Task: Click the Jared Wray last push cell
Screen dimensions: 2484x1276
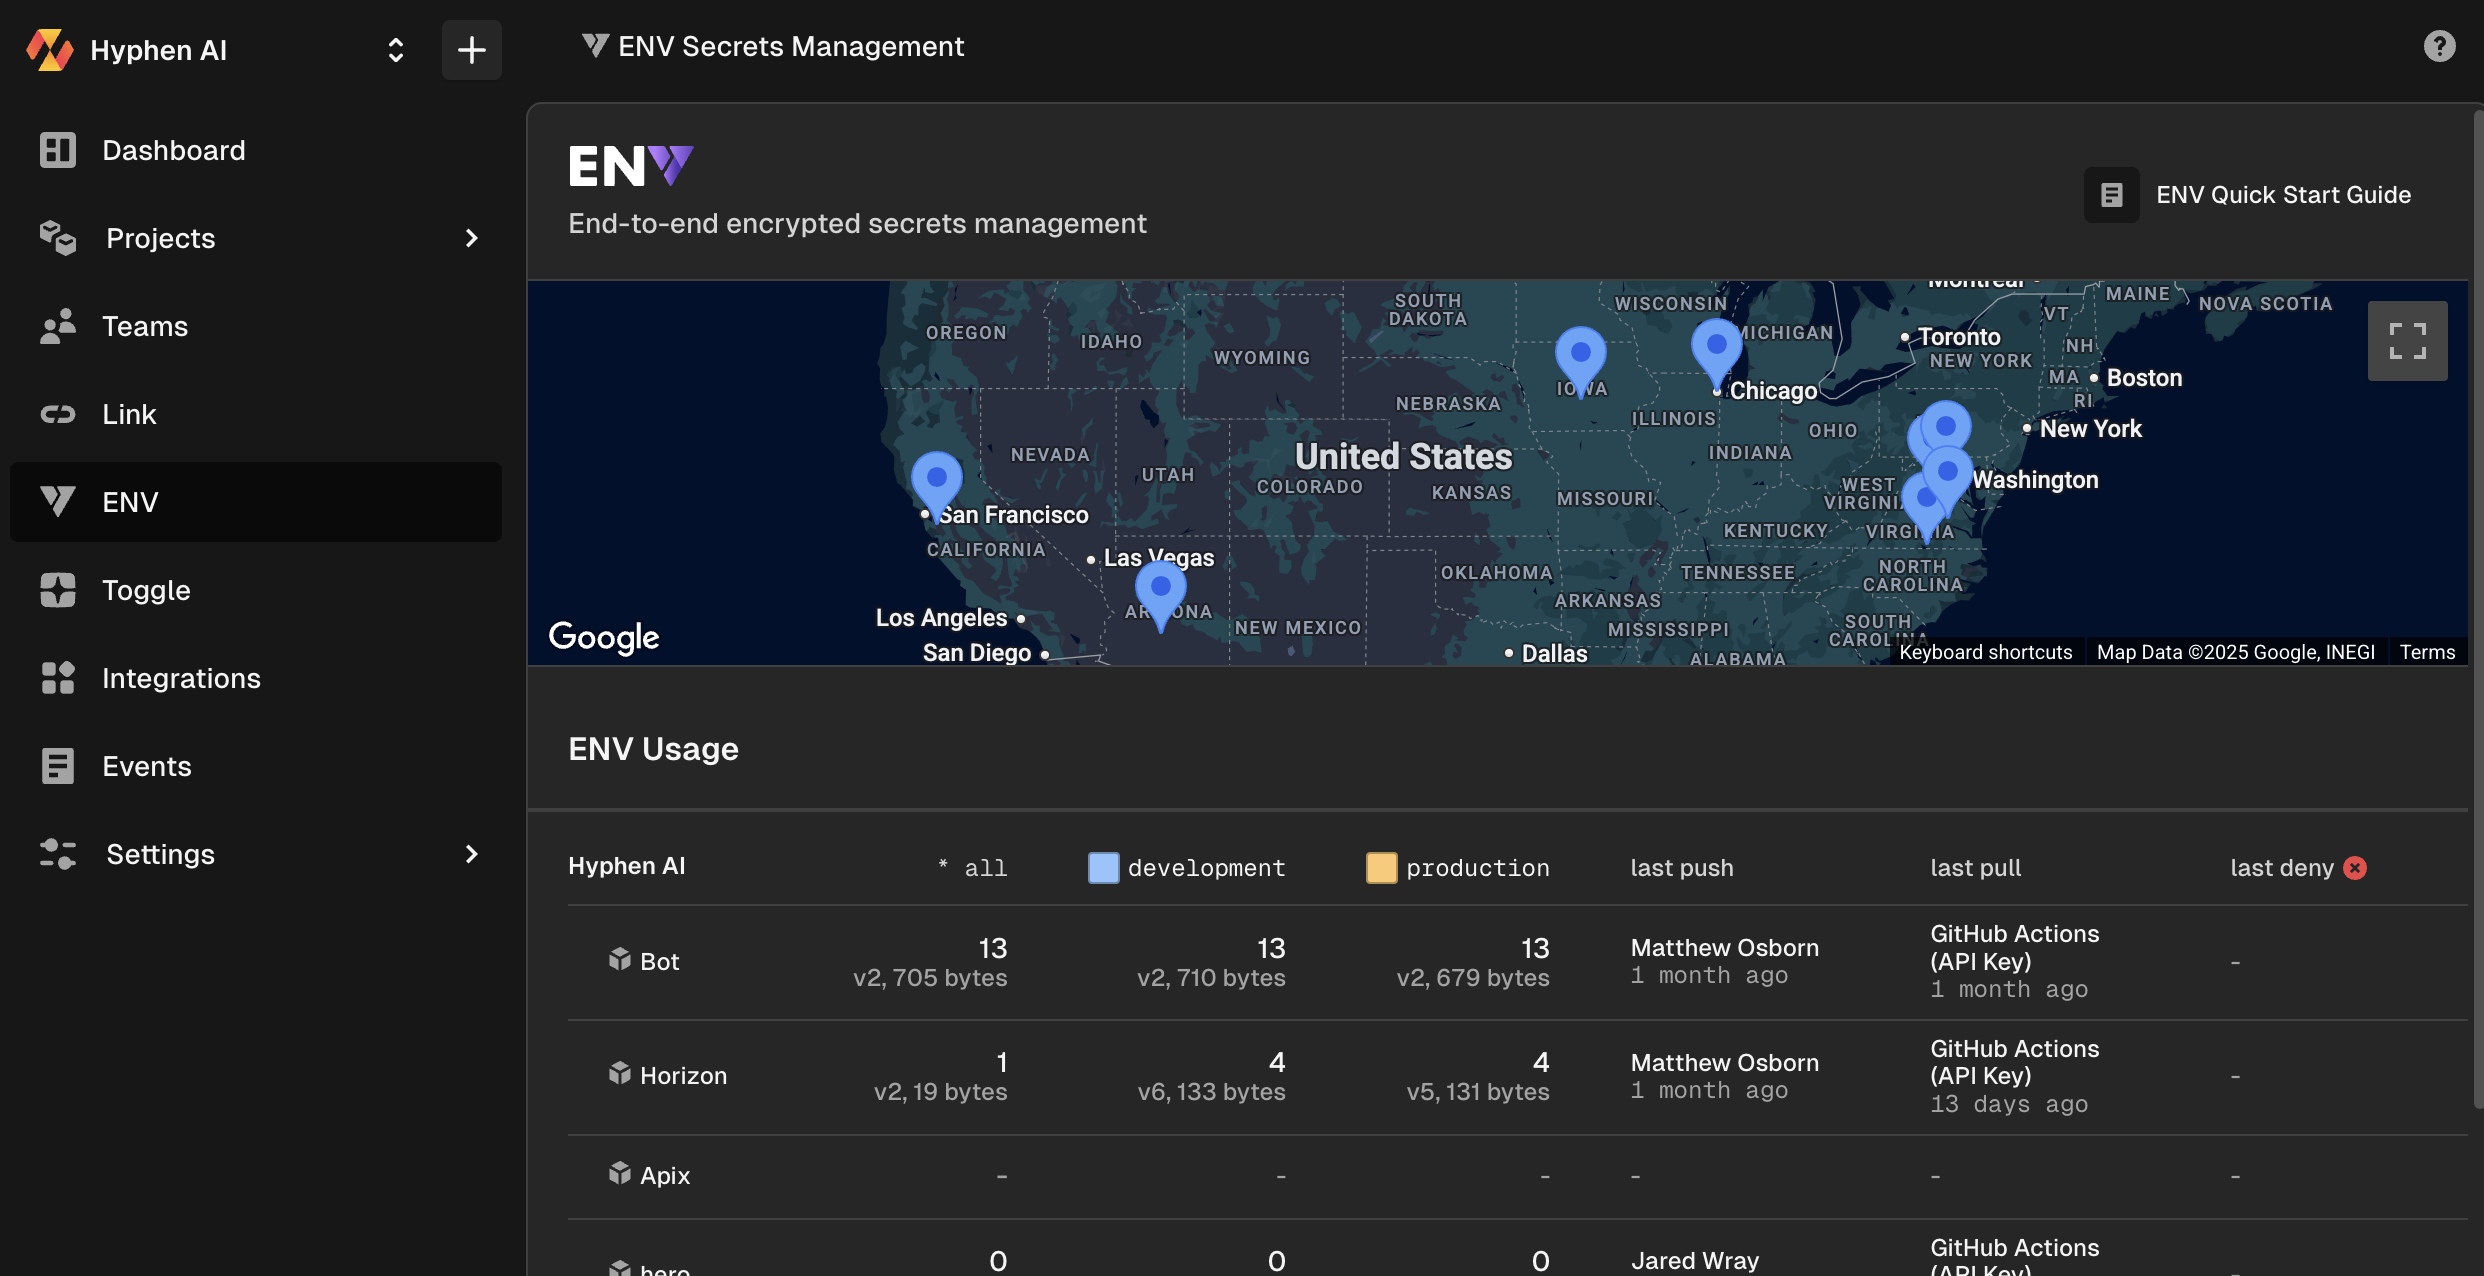Action: [x=1695, y=1261]
